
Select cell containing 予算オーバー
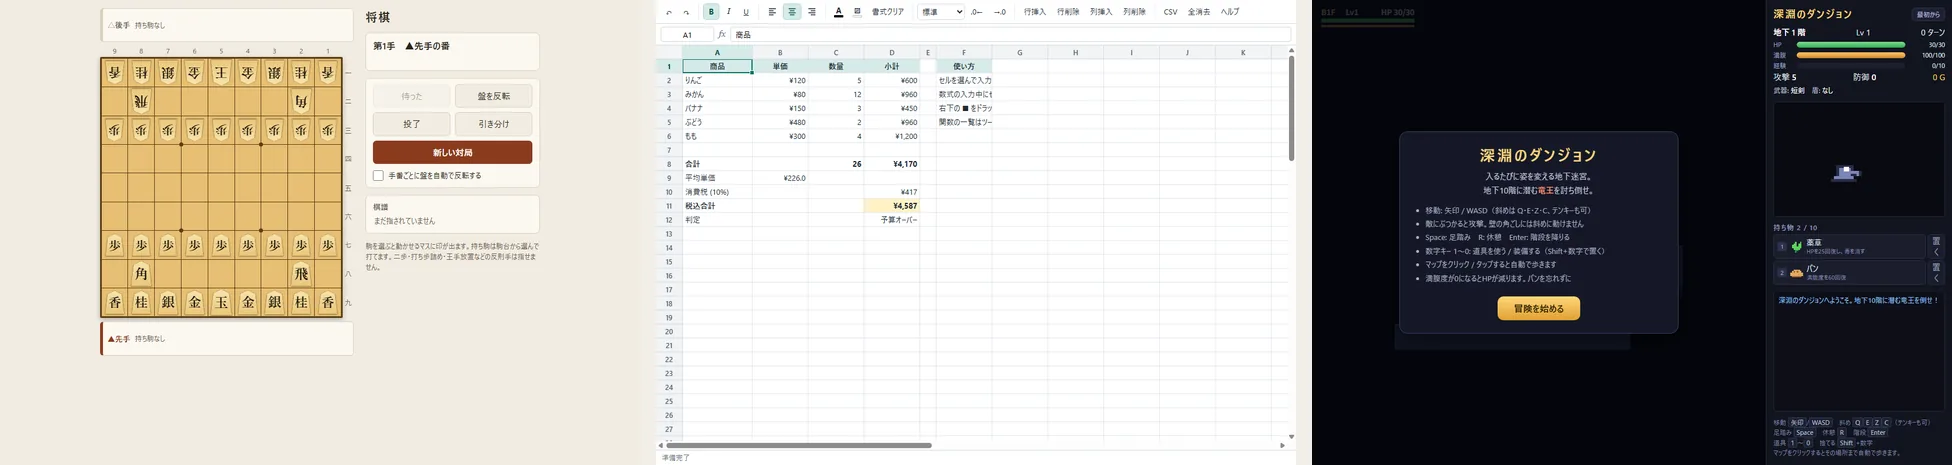[x=892, y=220]
